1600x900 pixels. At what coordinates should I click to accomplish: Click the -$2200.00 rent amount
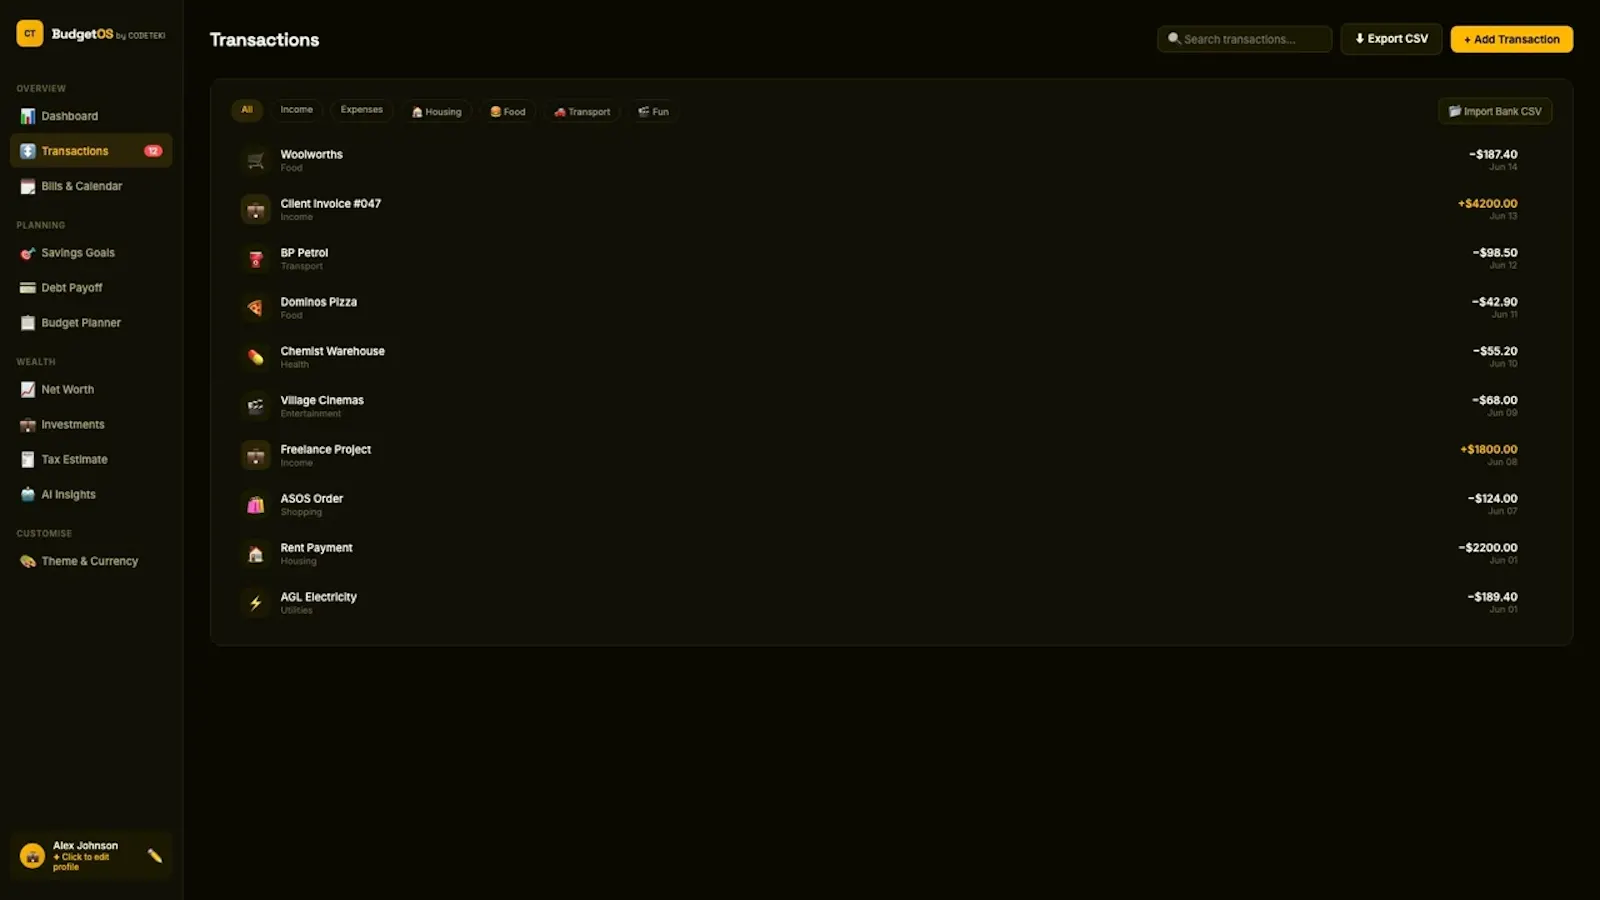click(x=1487, y=547)
